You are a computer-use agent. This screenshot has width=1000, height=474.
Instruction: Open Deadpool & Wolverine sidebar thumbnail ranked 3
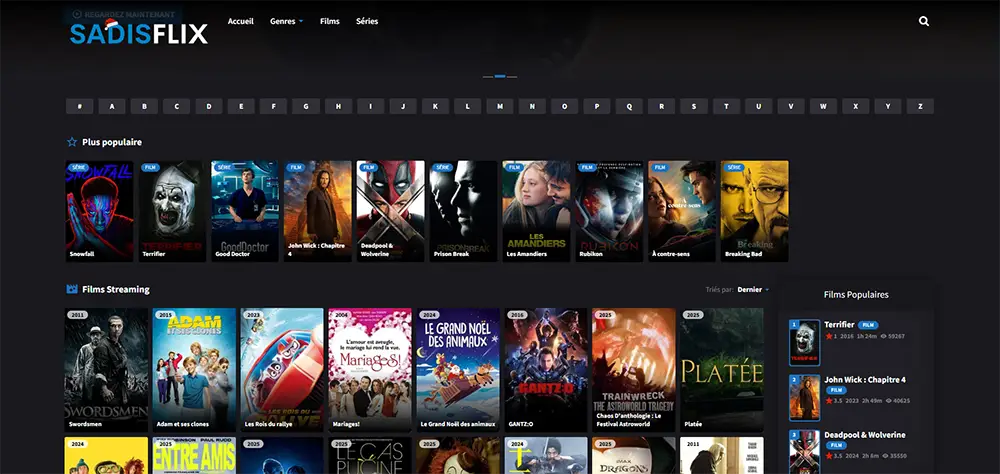click(x=805, y=452)
